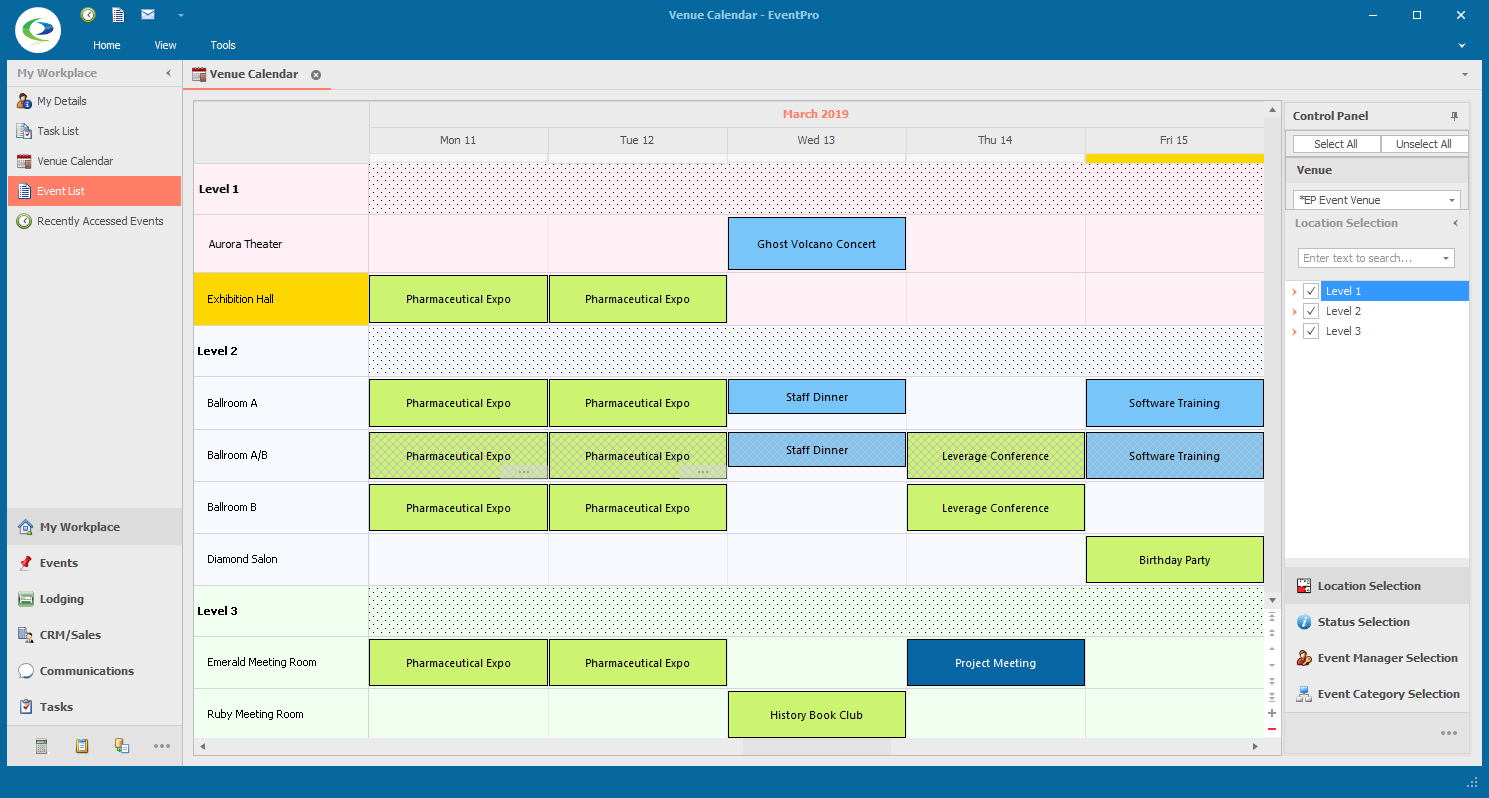Open the quick access toolbar dropdown arrow

(x=181, y=16)
